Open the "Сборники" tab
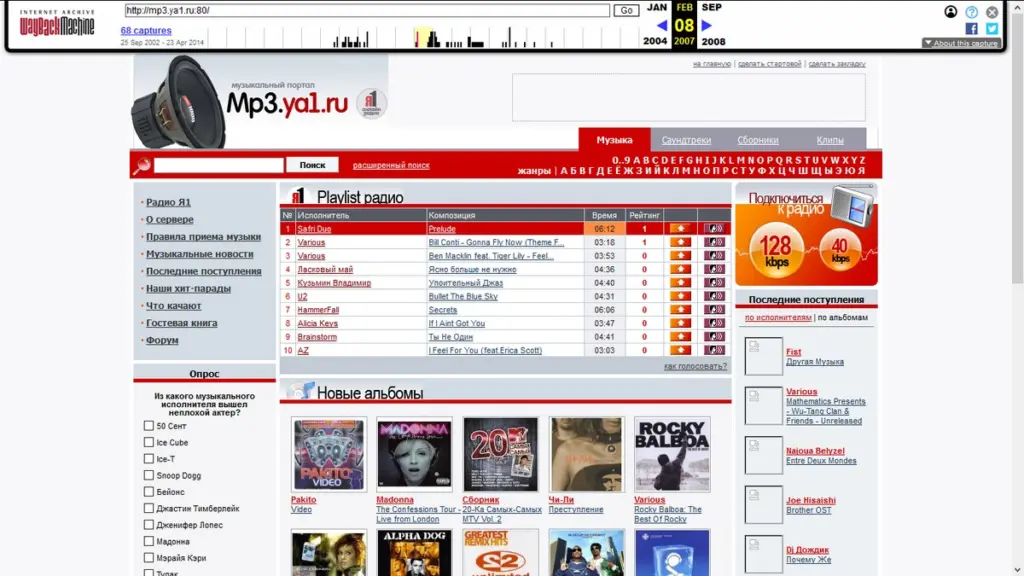This screenshot has height=576, width=1024. 758,140
